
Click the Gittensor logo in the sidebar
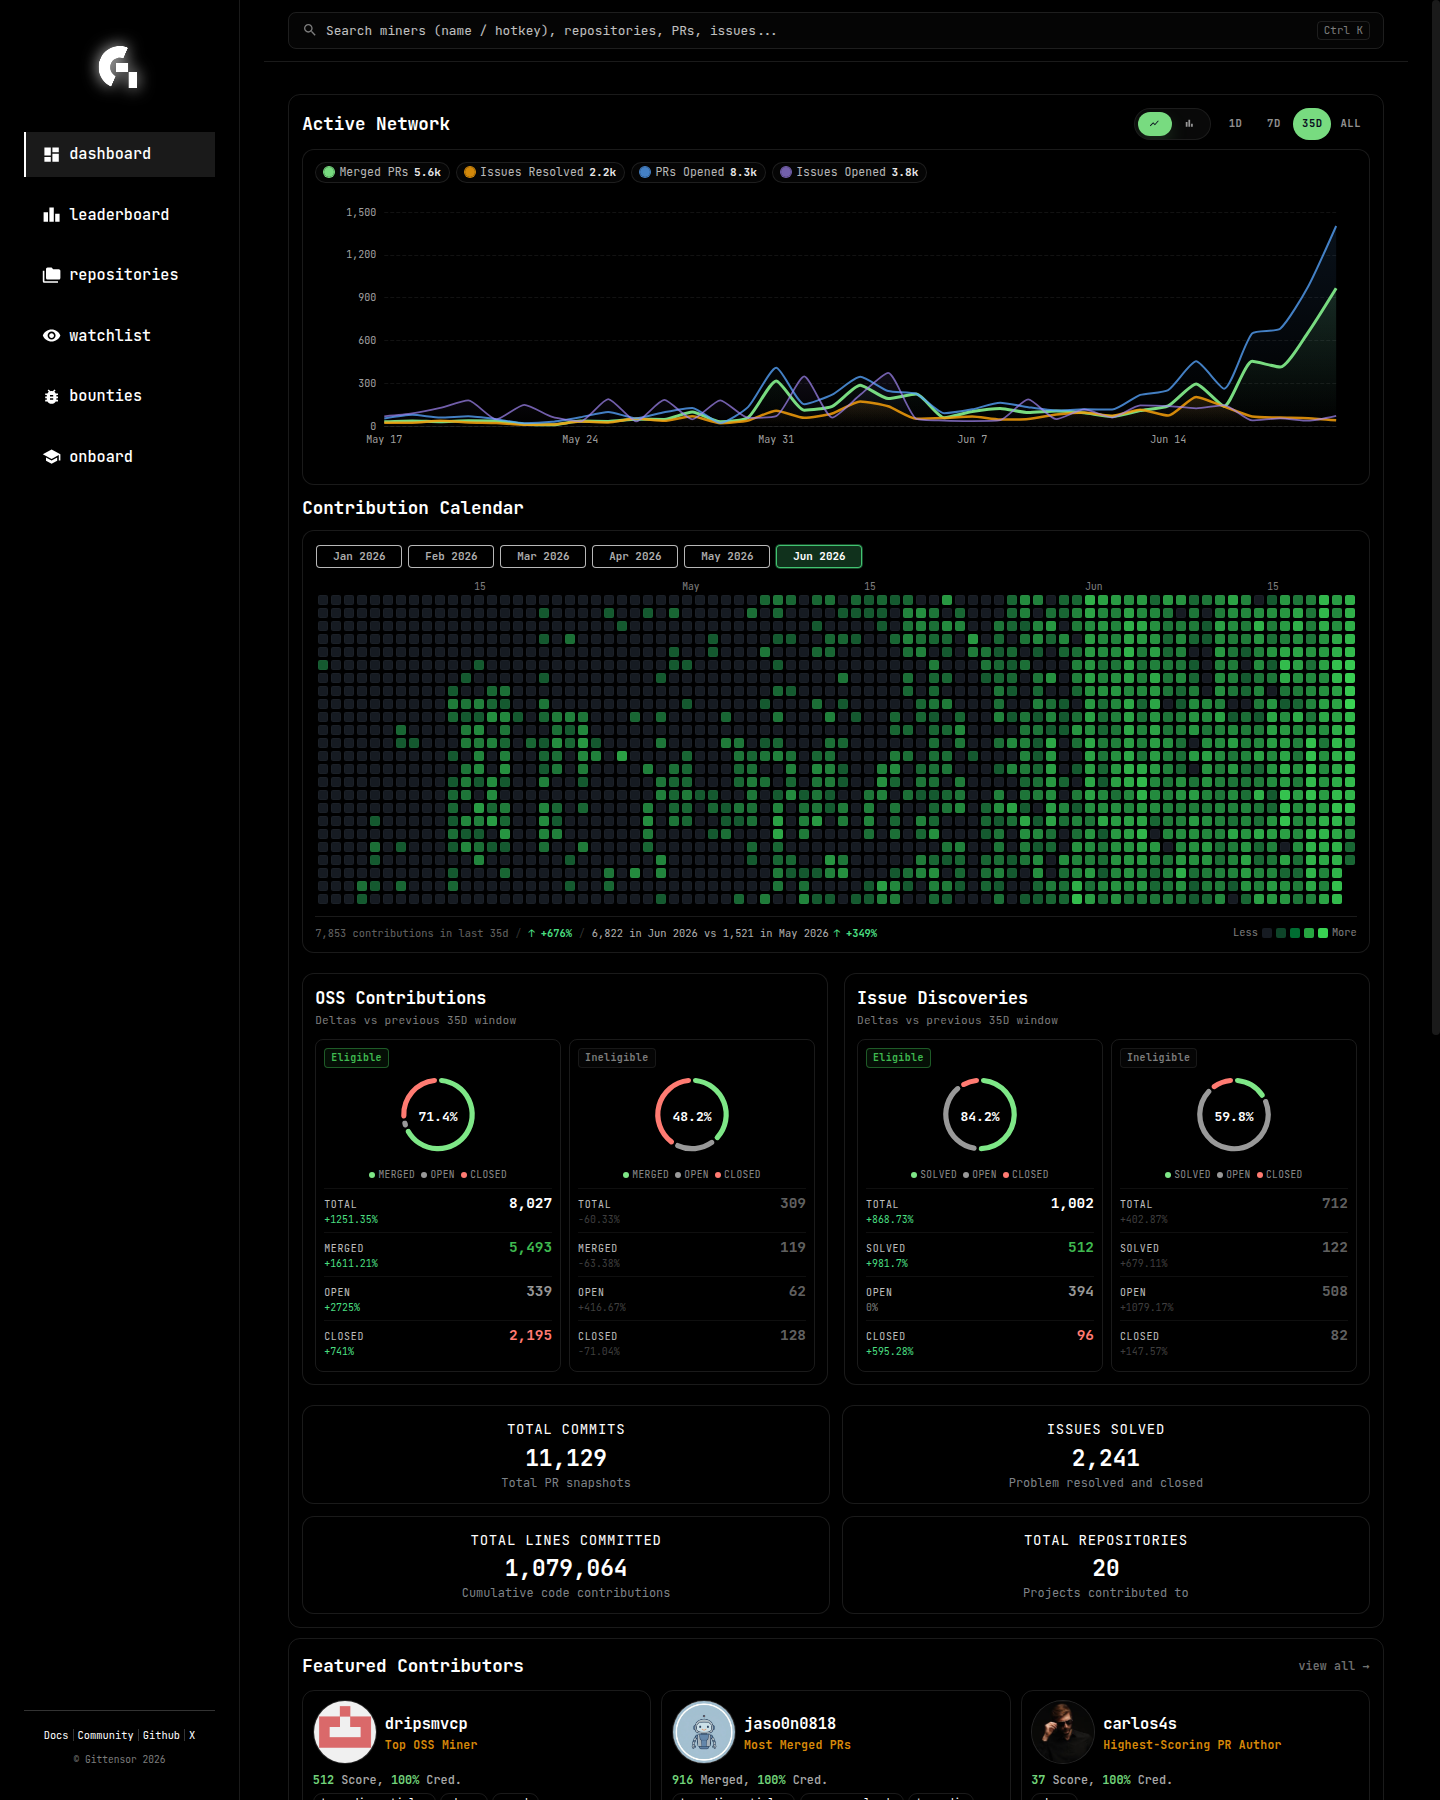coord(118,67)
